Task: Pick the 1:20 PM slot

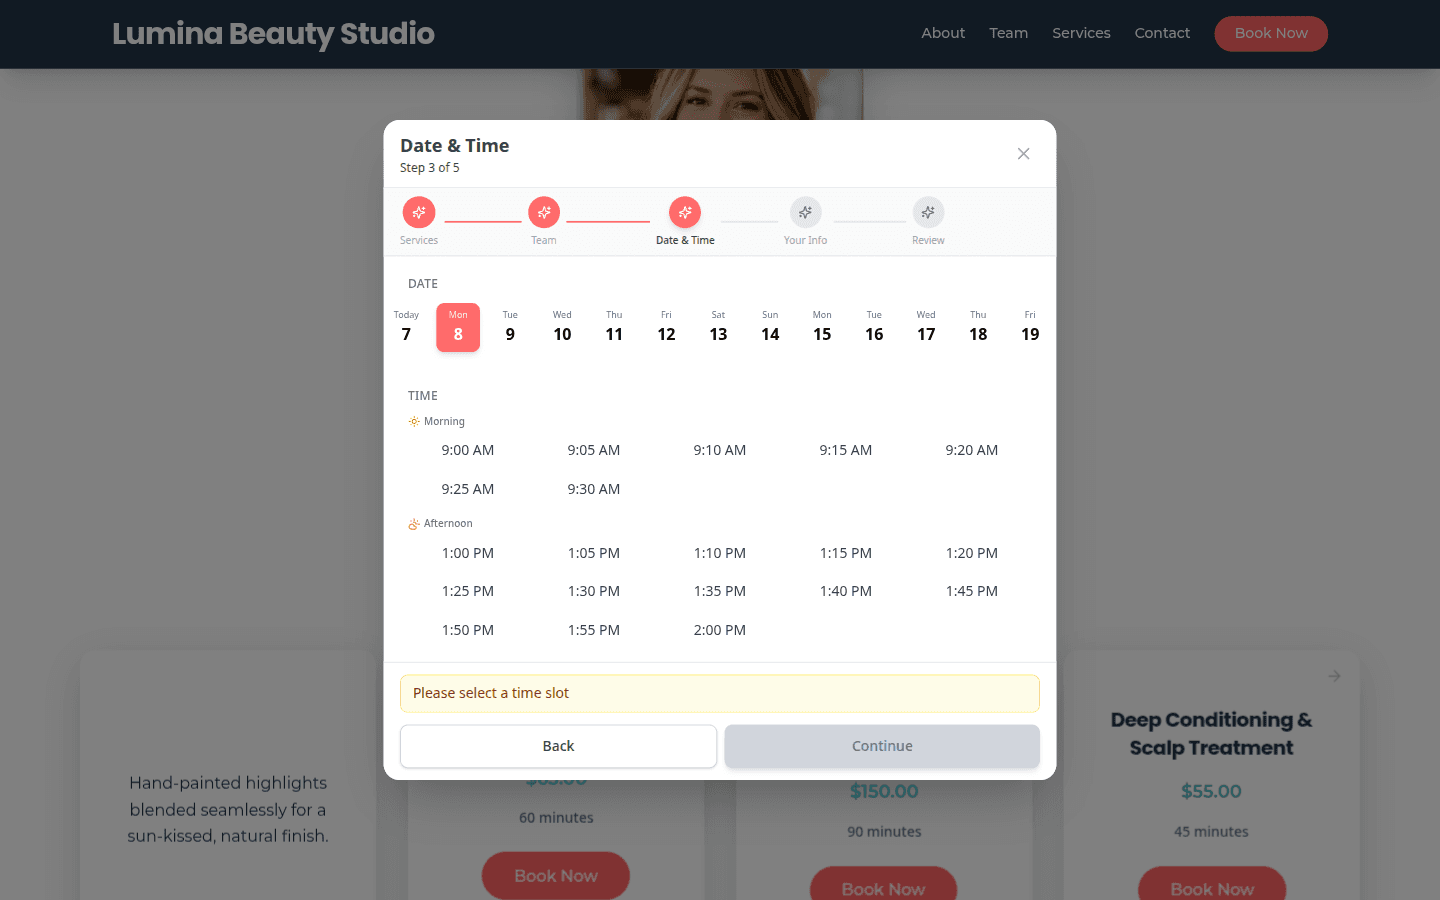Action: coord(972,553)
